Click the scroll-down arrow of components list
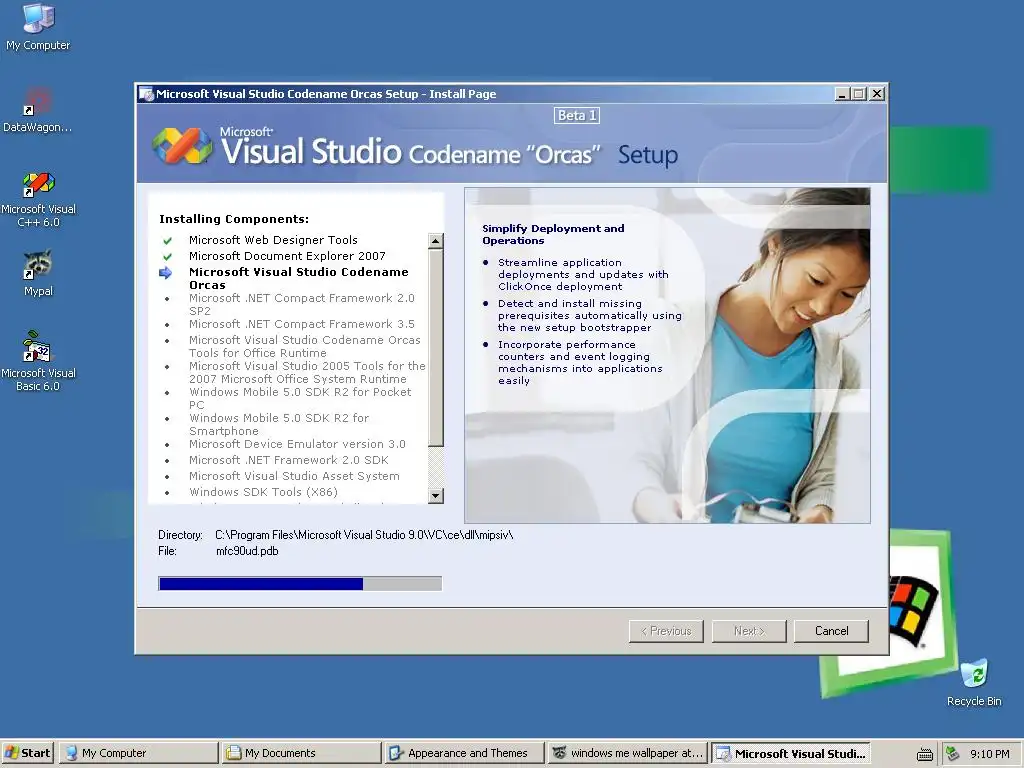1024x768 pixels. (436, 496)
